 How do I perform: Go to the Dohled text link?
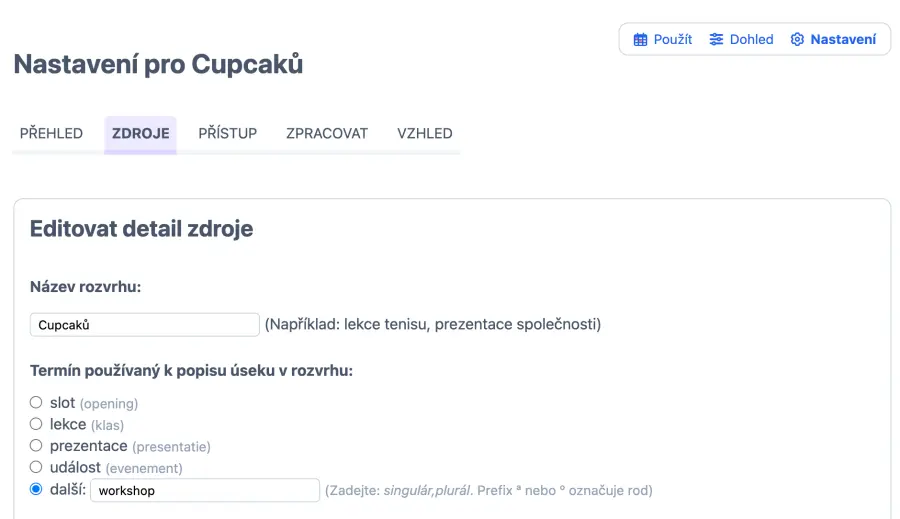coord(751,40)
